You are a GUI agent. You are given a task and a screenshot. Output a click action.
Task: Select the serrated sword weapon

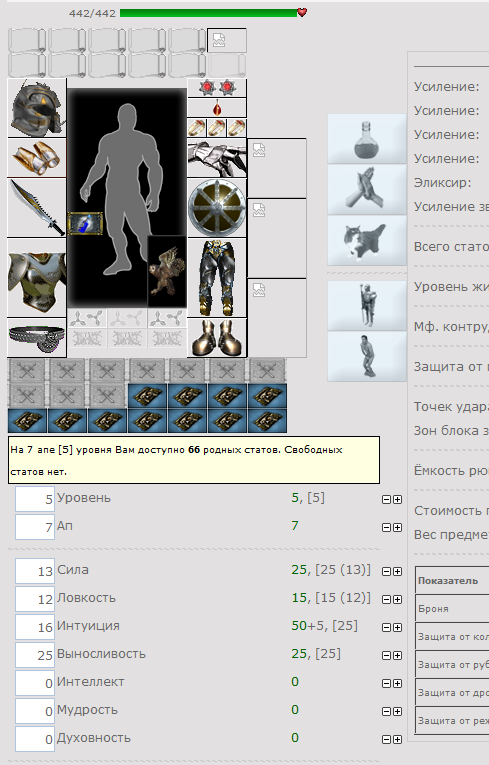tap(37, 208)
